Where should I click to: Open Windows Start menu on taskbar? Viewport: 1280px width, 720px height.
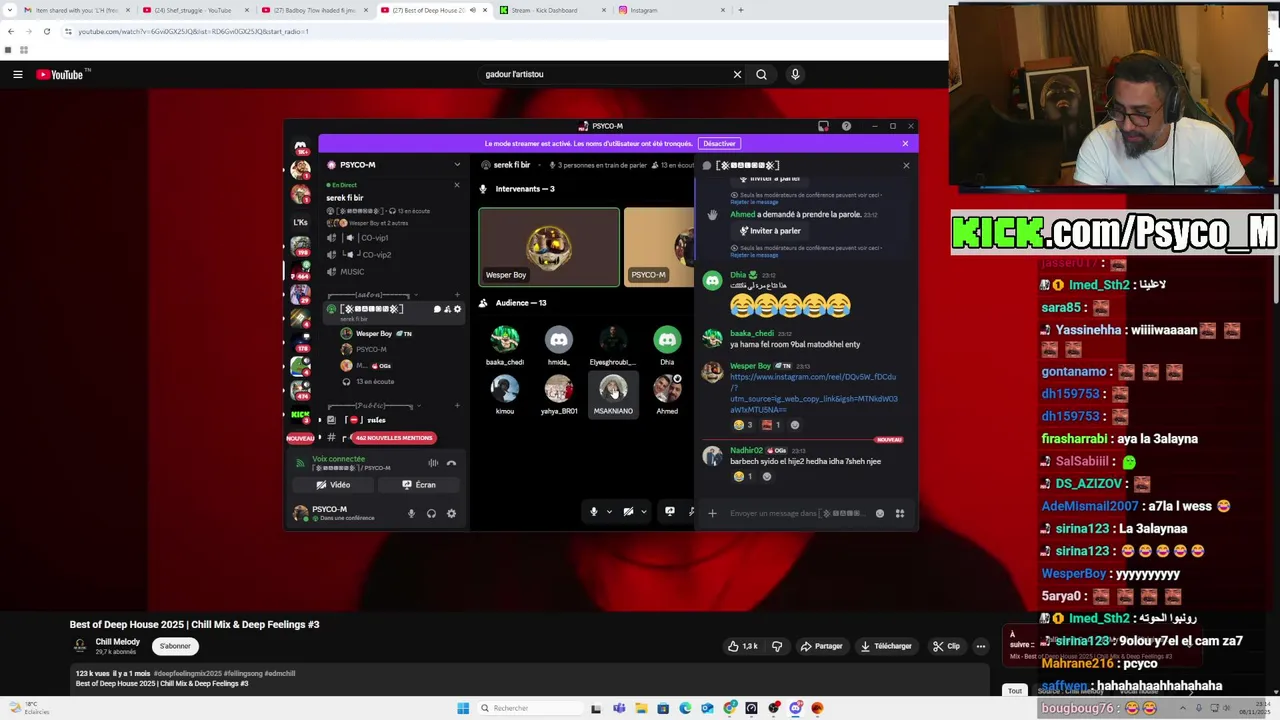click(463, 708)
